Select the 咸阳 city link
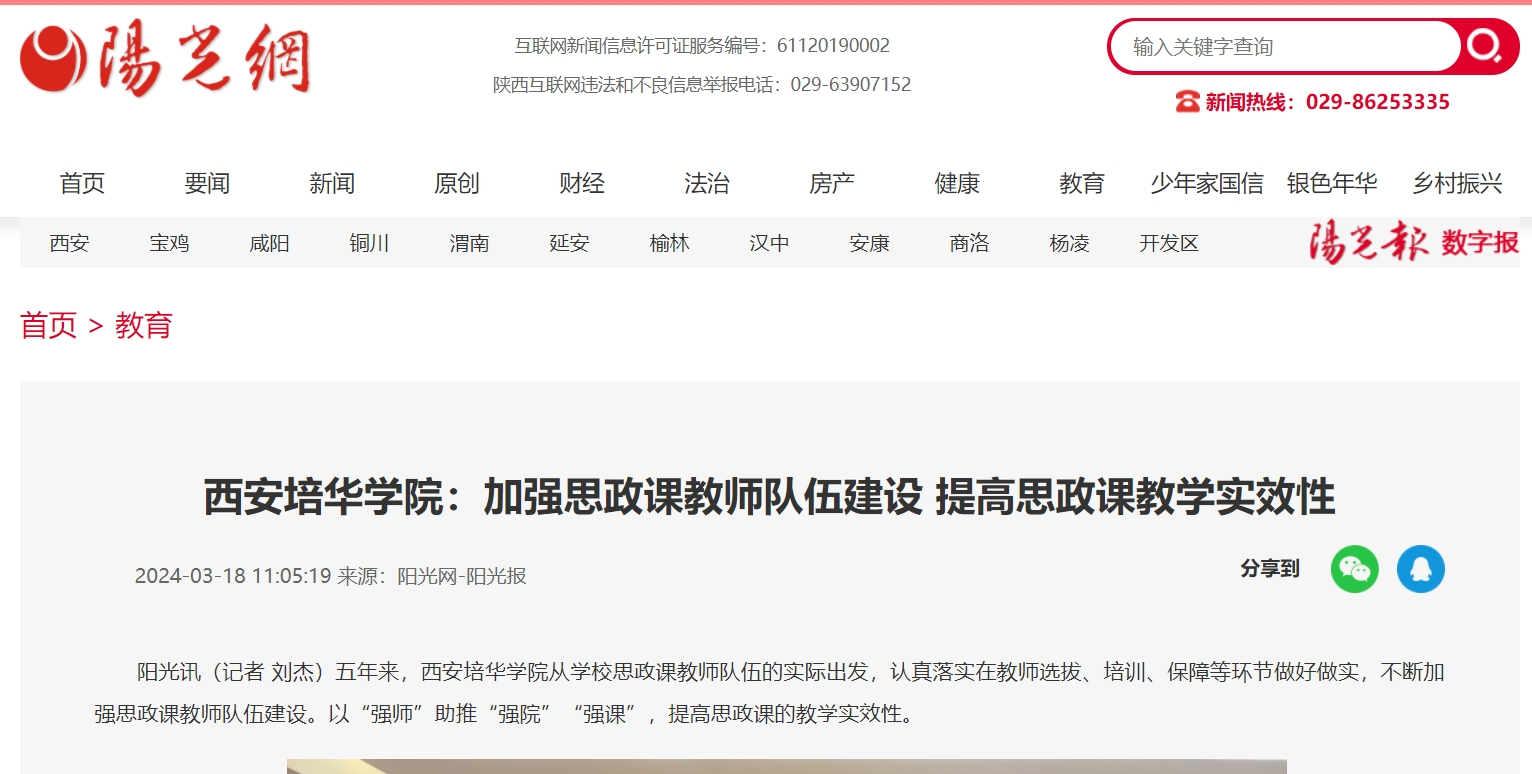Image resolution: width=1532 pixels, height=774 pixels. coord(270,243)
